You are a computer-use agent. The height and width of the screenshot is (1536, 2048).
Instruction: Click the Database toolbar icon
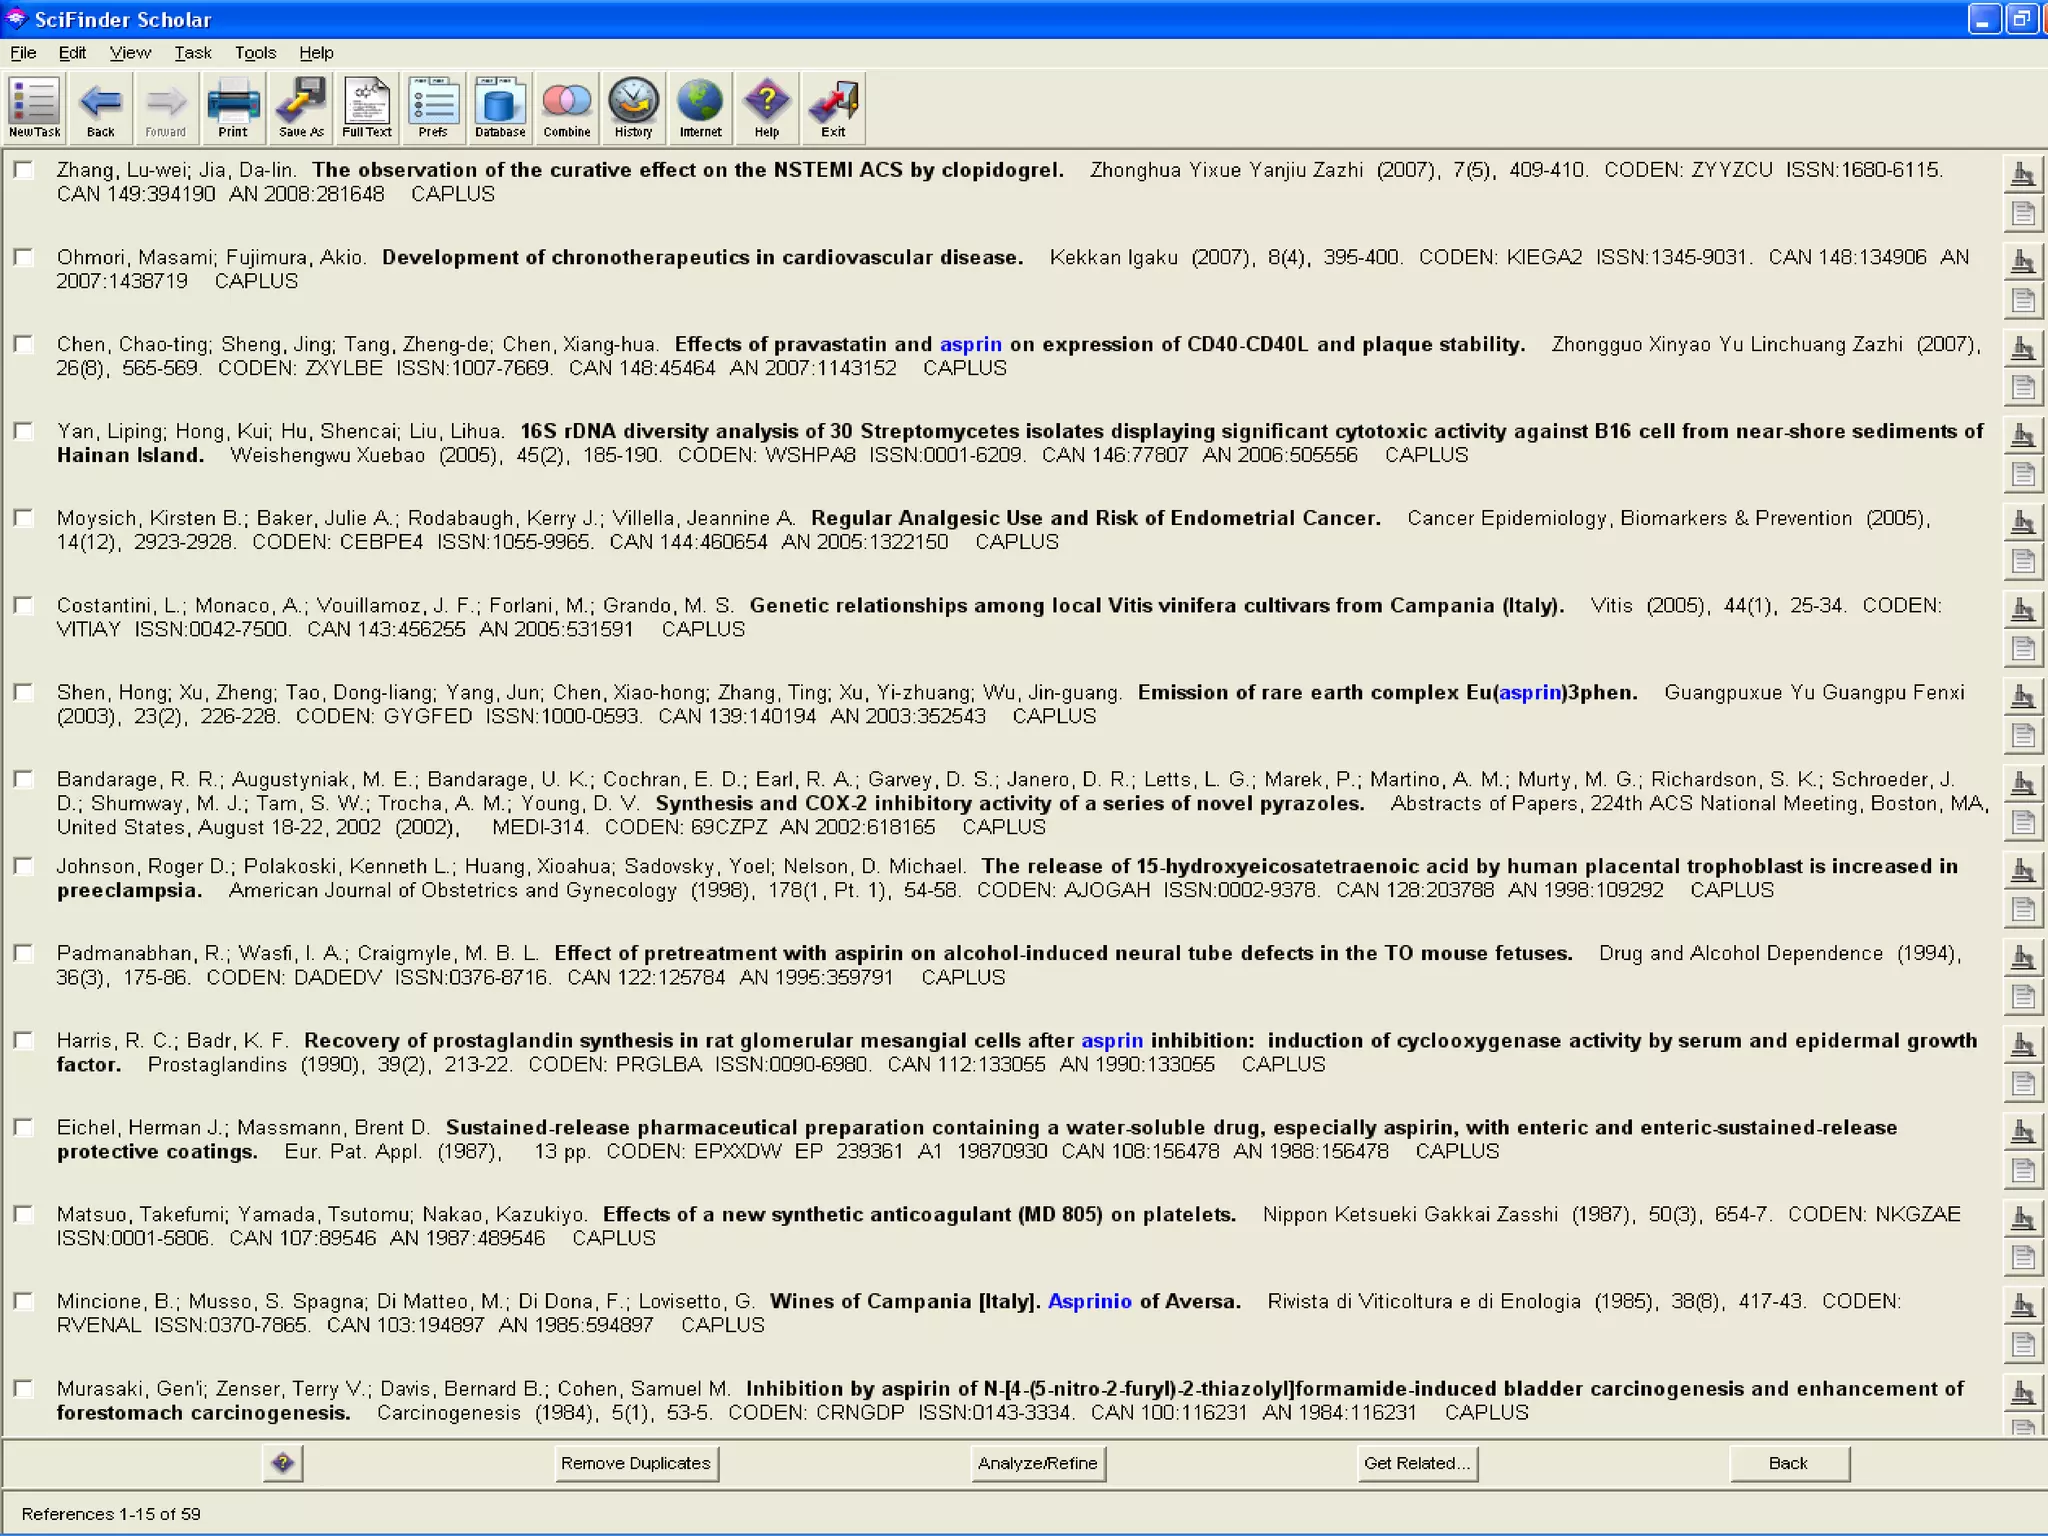[499, 107]
